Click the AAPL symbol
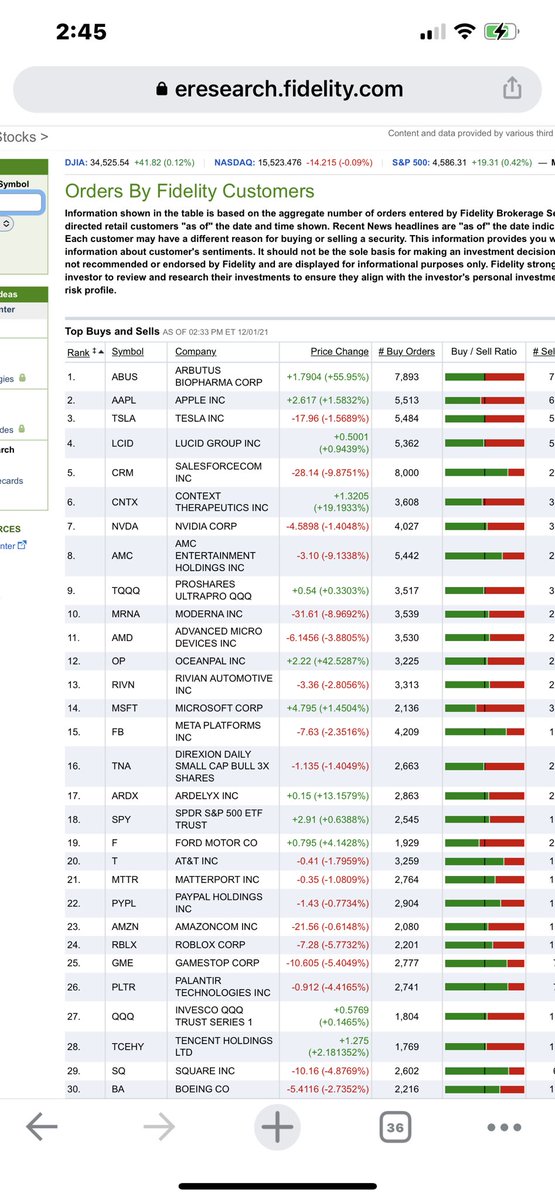The height and width of the screenshot is (1200, 555). pos(126,399)
